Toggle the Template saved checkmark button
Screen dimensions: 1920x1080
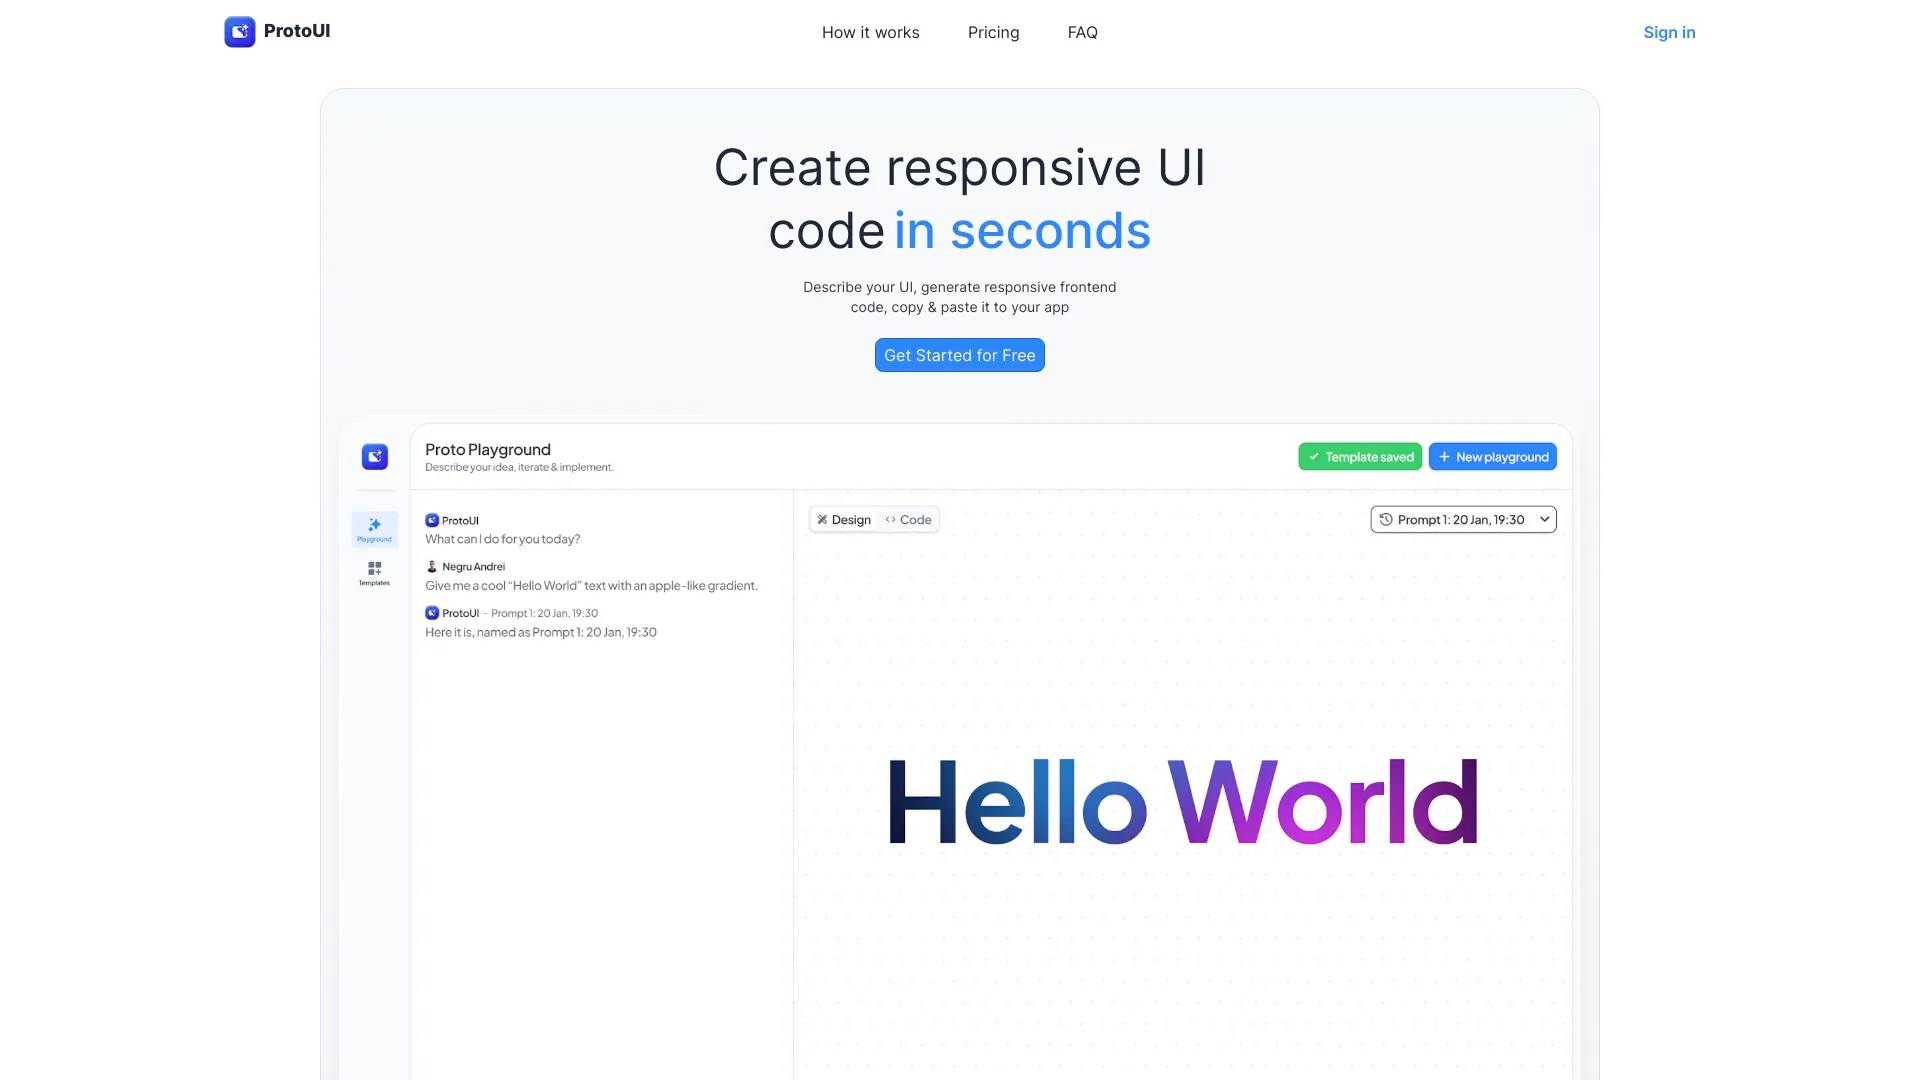point(1360,456)
